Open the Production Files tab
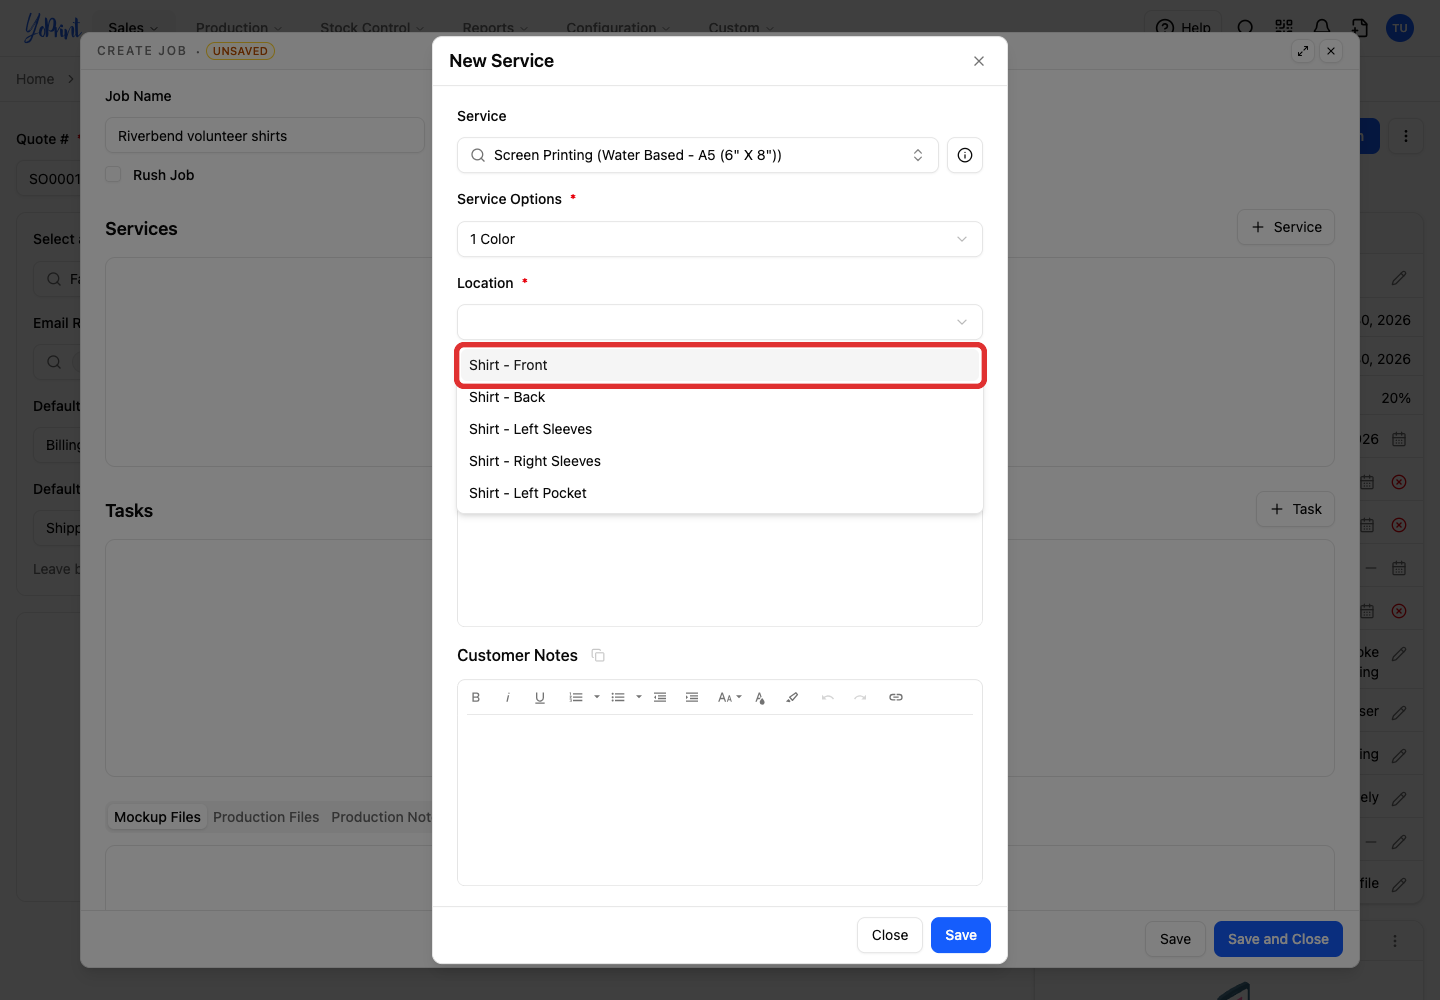This screenshot has height=1000, width=1440. [266, 817]
